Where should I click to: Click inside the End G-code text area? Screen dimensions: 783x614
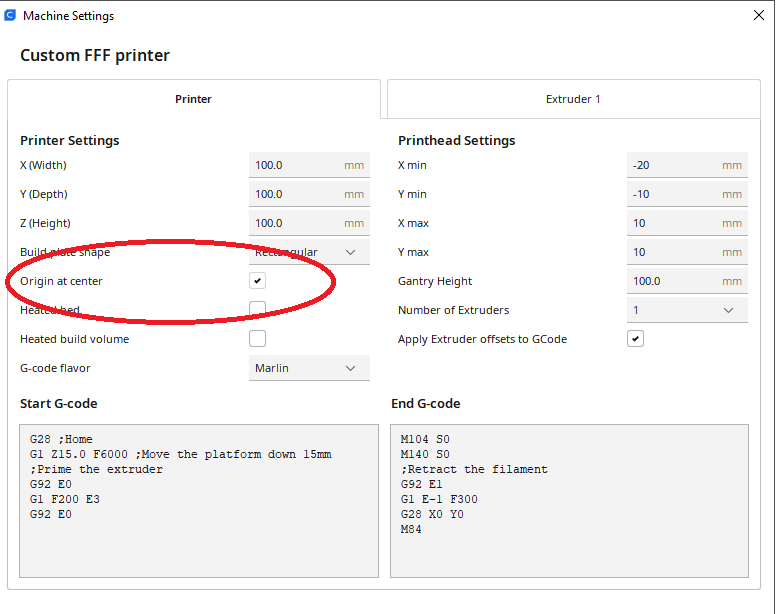click(569, 501)
